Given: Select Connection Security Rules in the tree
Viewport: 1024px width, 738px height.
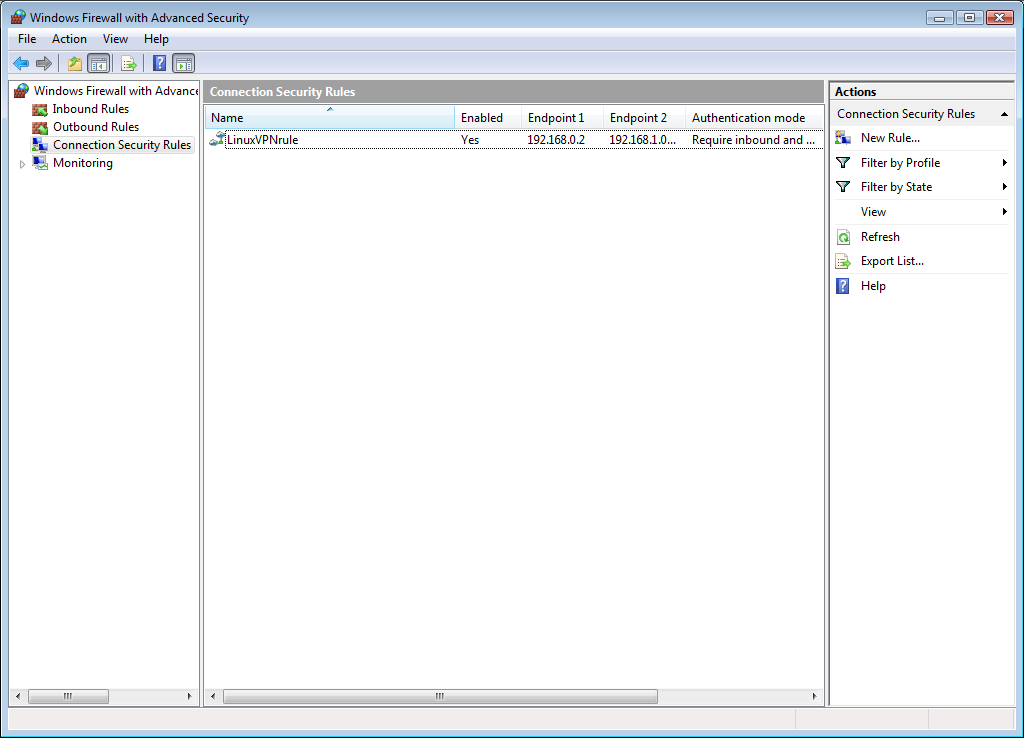Looking at the screenshot, I should coord(122,144).
